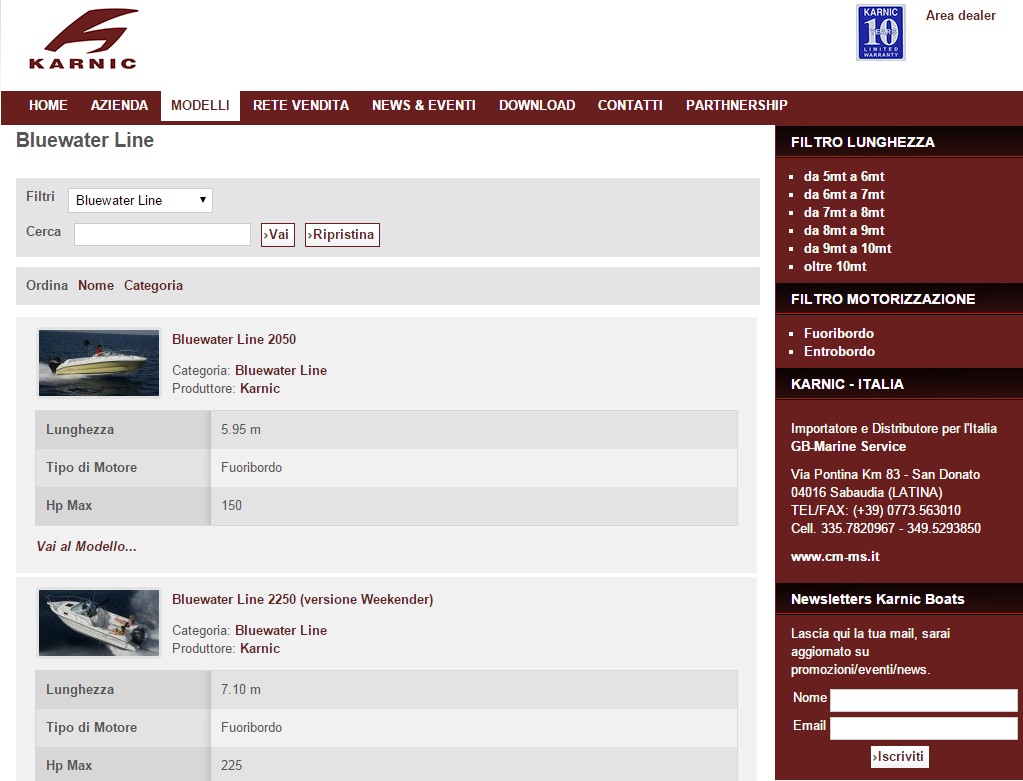Open the AZIENDA menu
1023x781 pixels.
119,106
